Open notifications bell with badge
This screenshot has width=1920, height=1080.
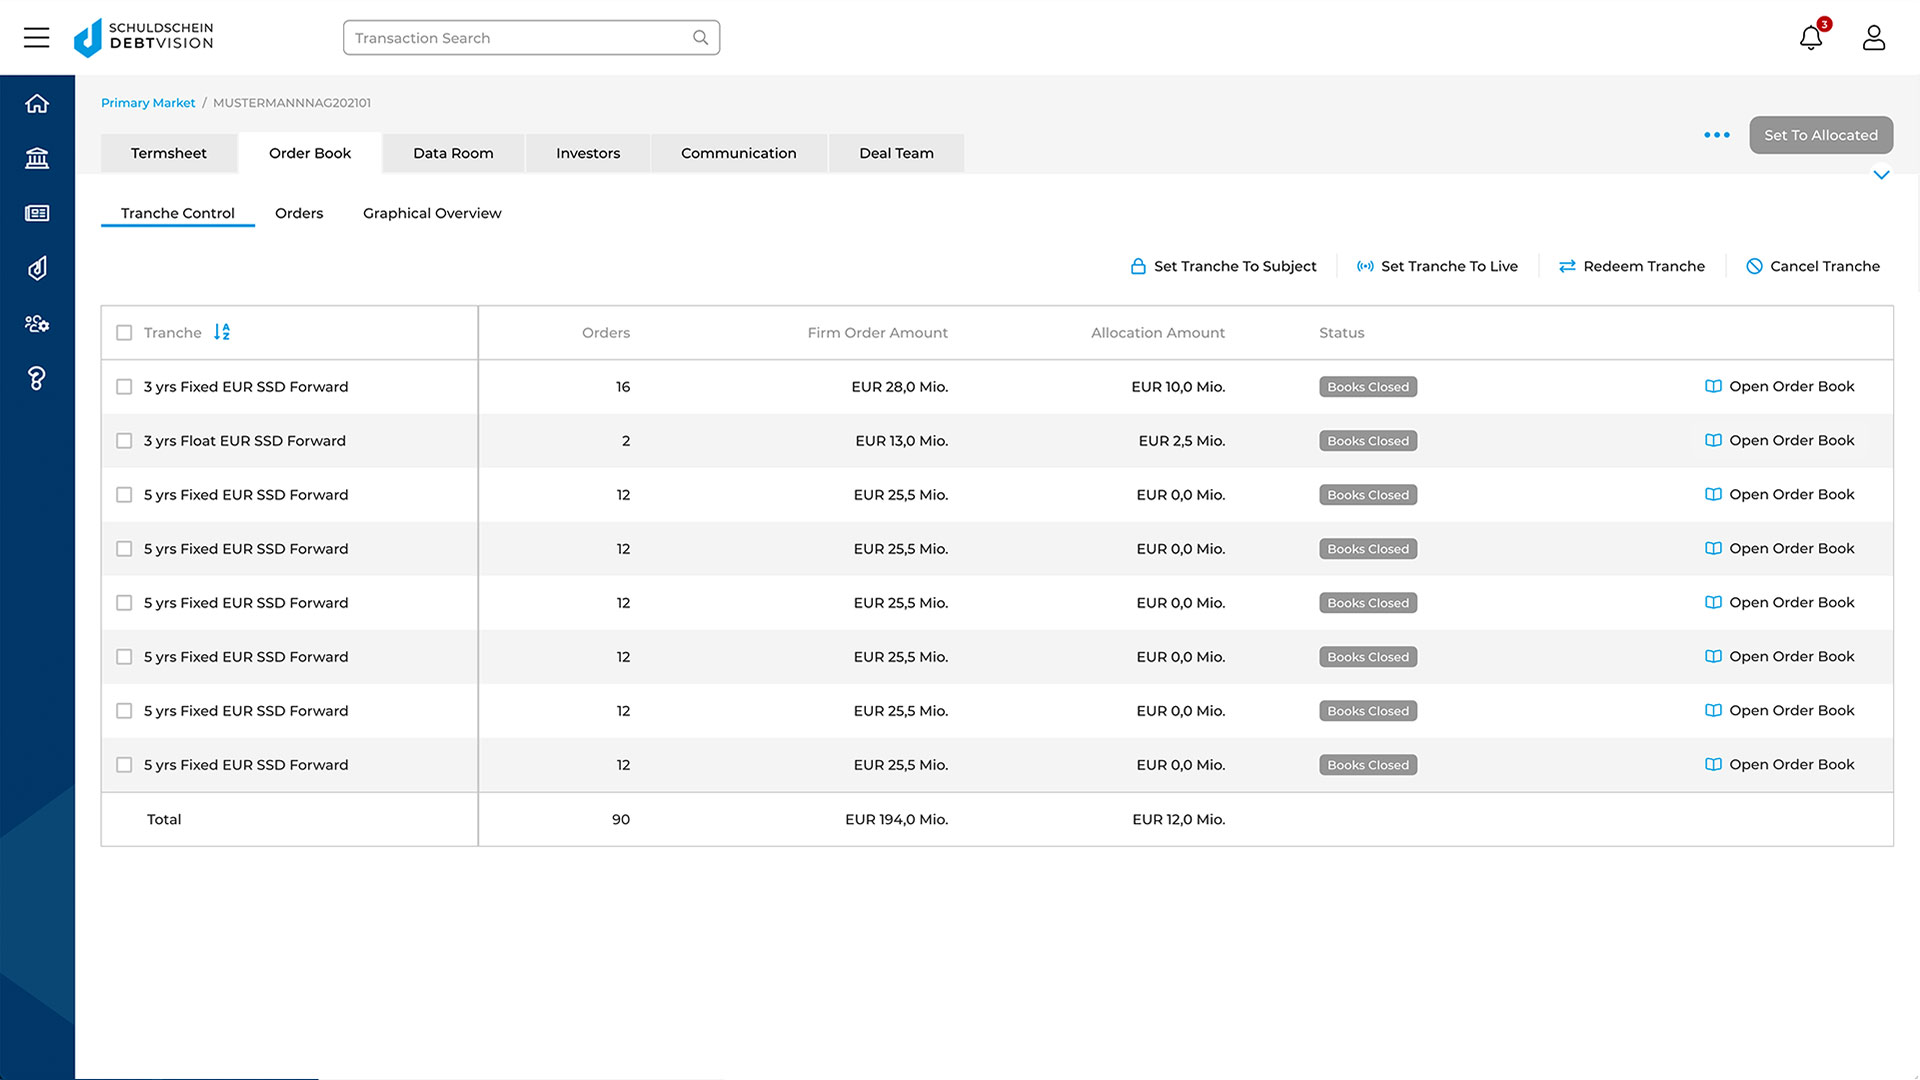point(1811,38)
